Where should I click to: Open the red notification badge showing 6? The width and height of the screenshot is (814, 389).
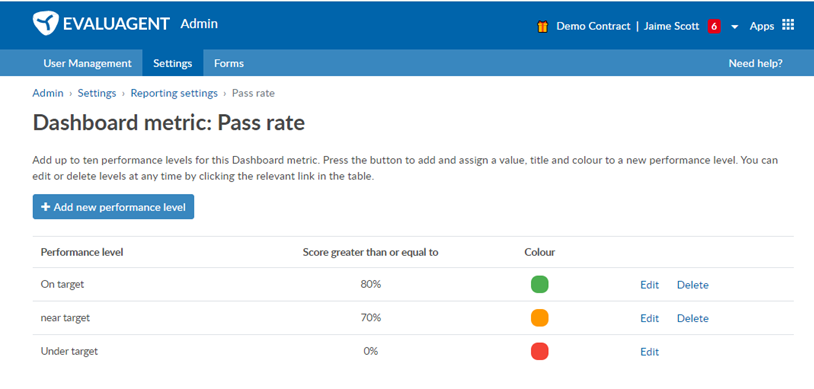(x=714, y=26)
